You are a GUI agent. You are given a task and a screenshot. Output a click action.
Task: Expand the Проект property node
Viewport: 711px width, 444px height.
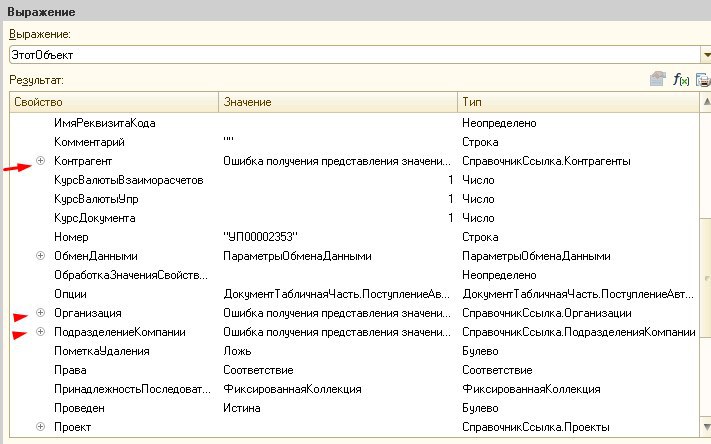tap(40, 426)
